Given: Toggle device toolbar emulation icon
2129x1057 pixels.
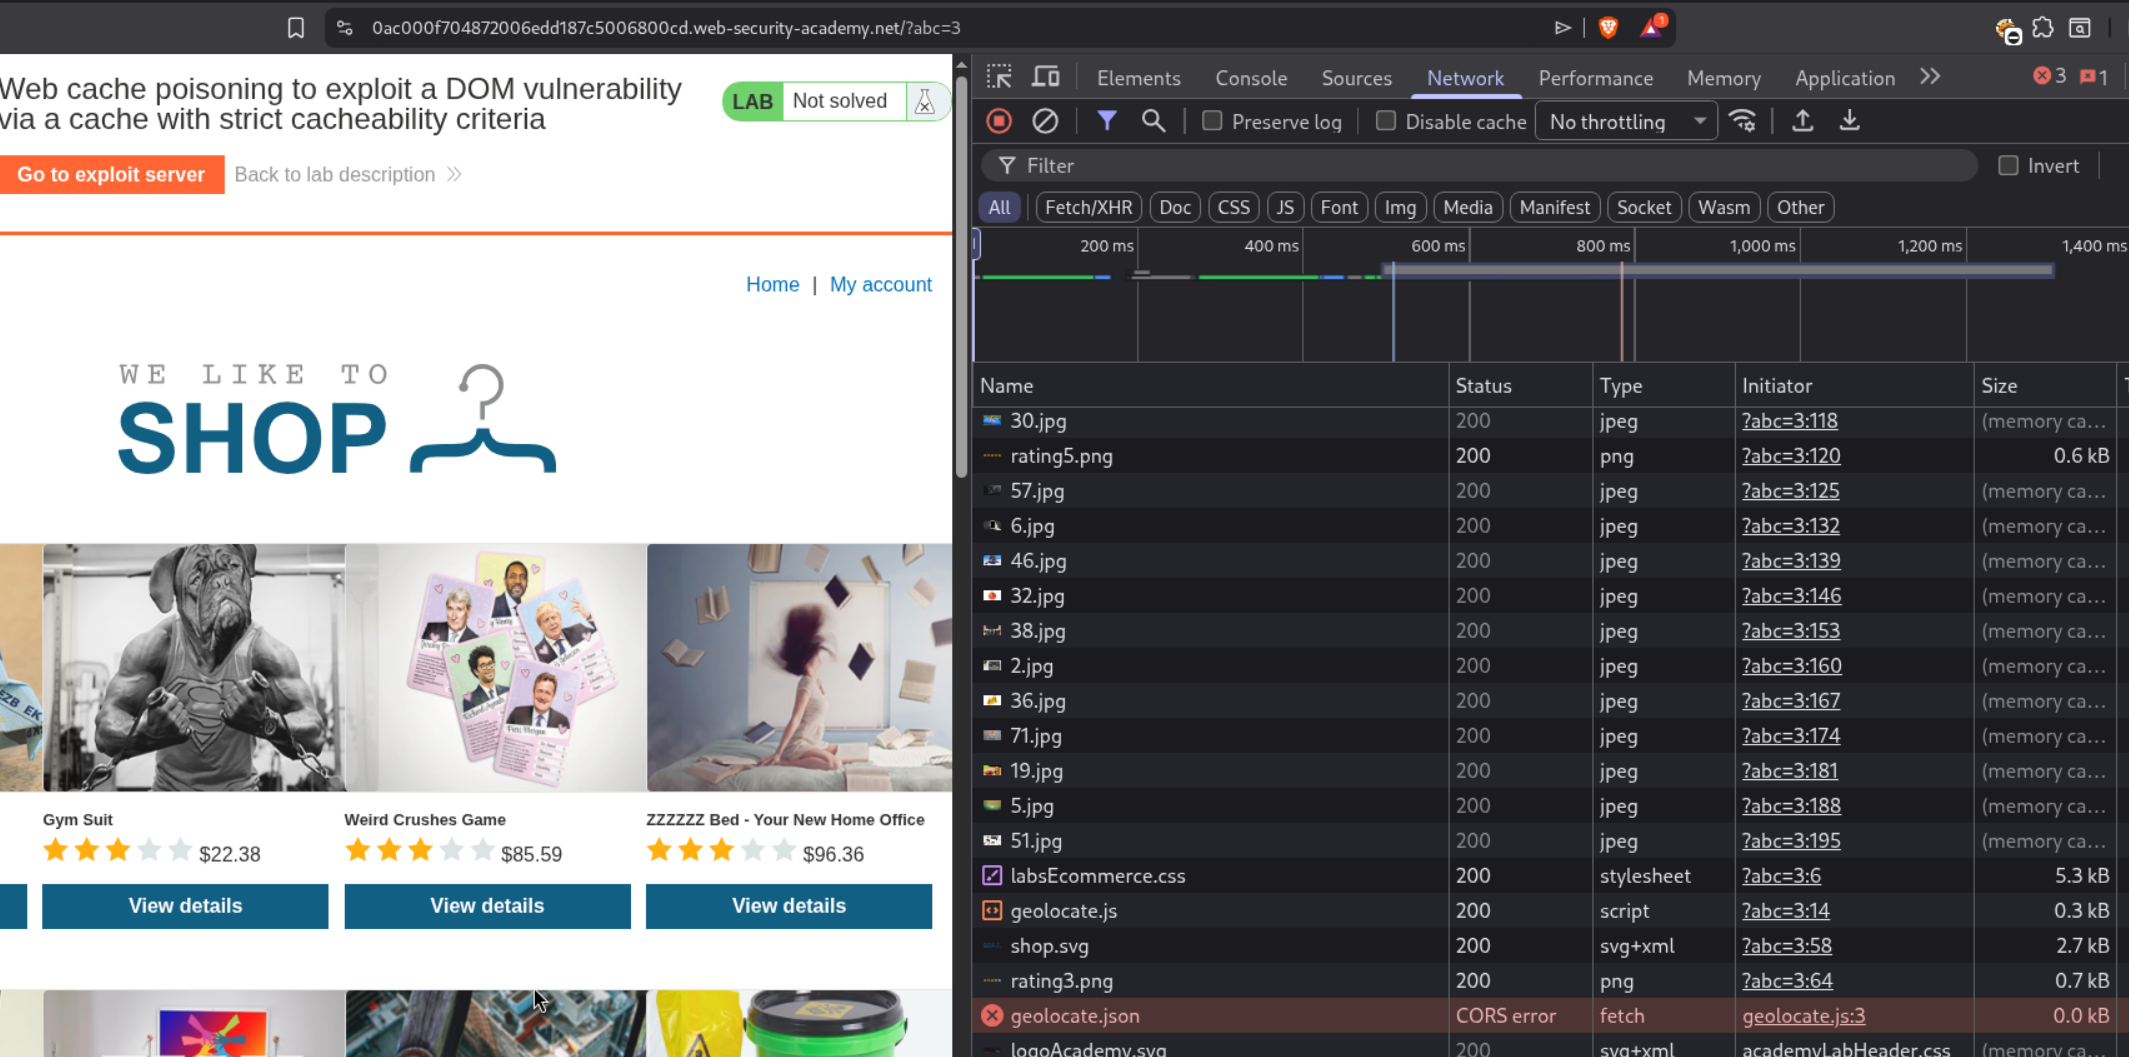Looking at the screenshot, I should pos(1046,77).
